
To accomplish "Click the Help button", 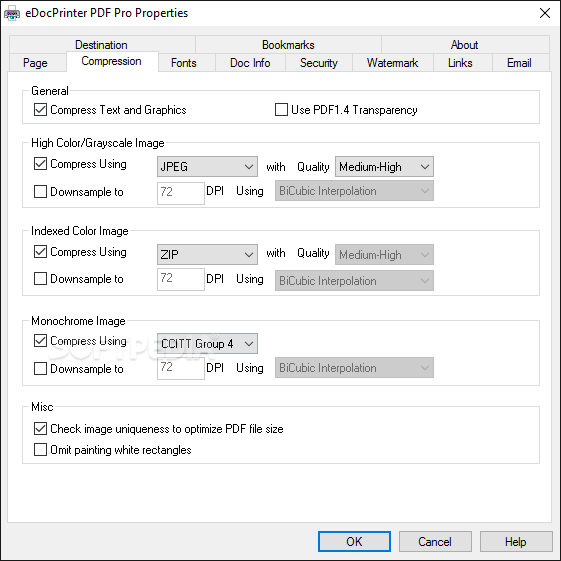I will [x=516, y=542].
